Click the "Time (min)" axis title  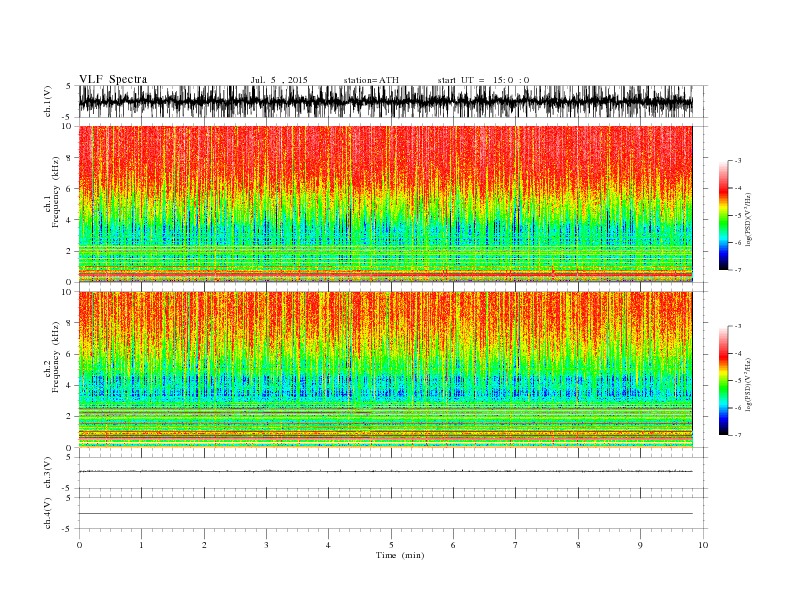[400, 555]
